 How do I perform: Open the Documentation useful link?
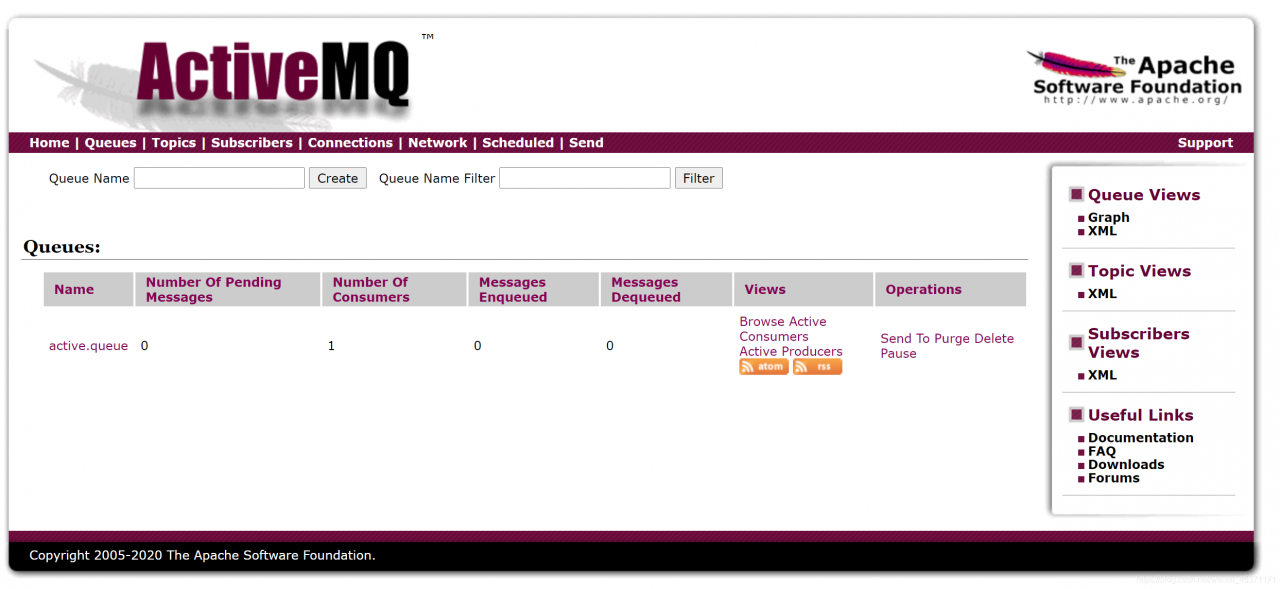pyautogui.click(x=1141, y=438)
